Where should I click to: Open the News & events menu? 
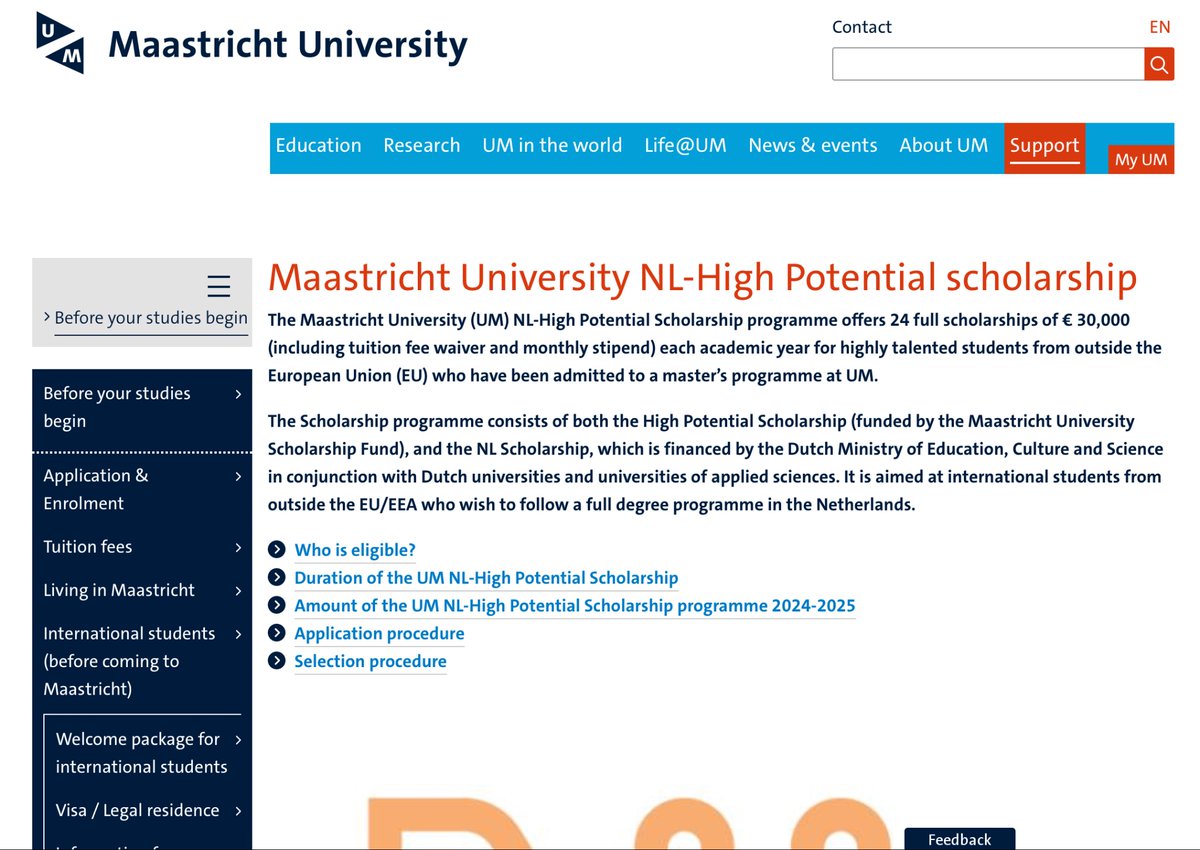(813, 146)
